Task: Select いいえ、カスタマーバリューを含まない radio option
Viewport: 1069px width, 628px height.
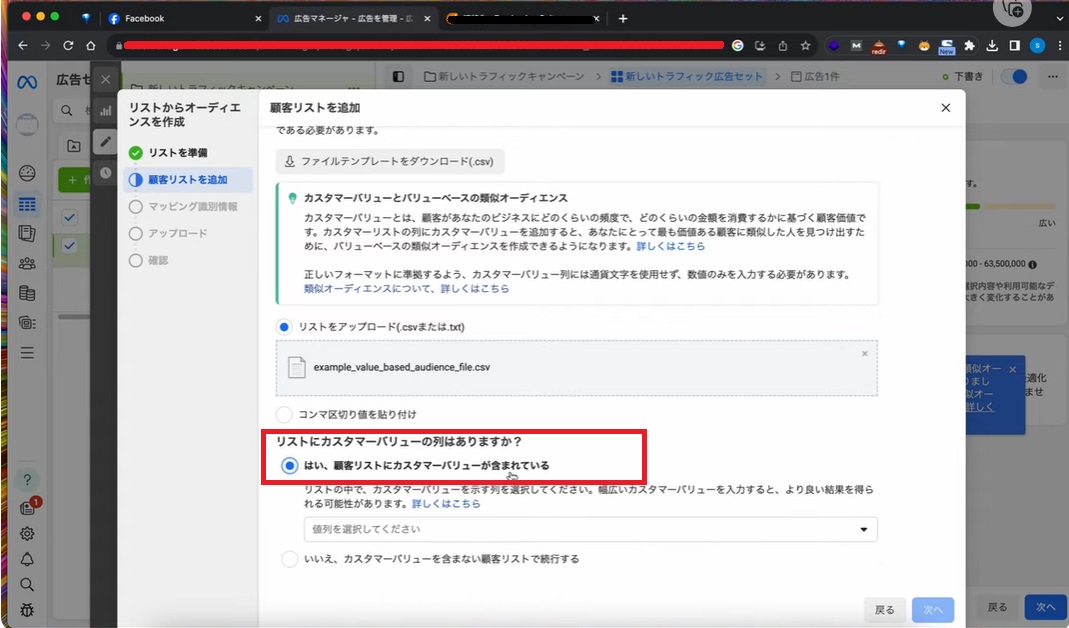Action: pyautogui.click(x=290, y=559)
